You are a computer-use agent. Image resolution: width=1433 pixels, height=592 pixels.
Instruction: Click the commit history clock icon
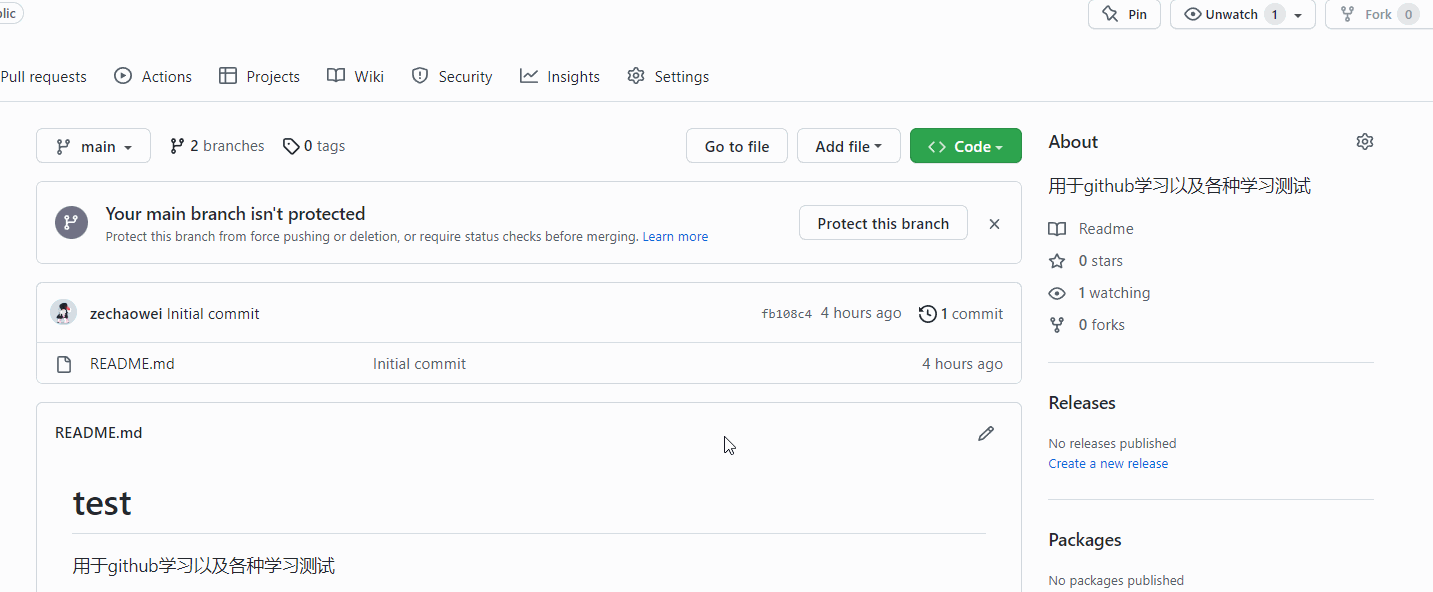[x=926, y=313]
